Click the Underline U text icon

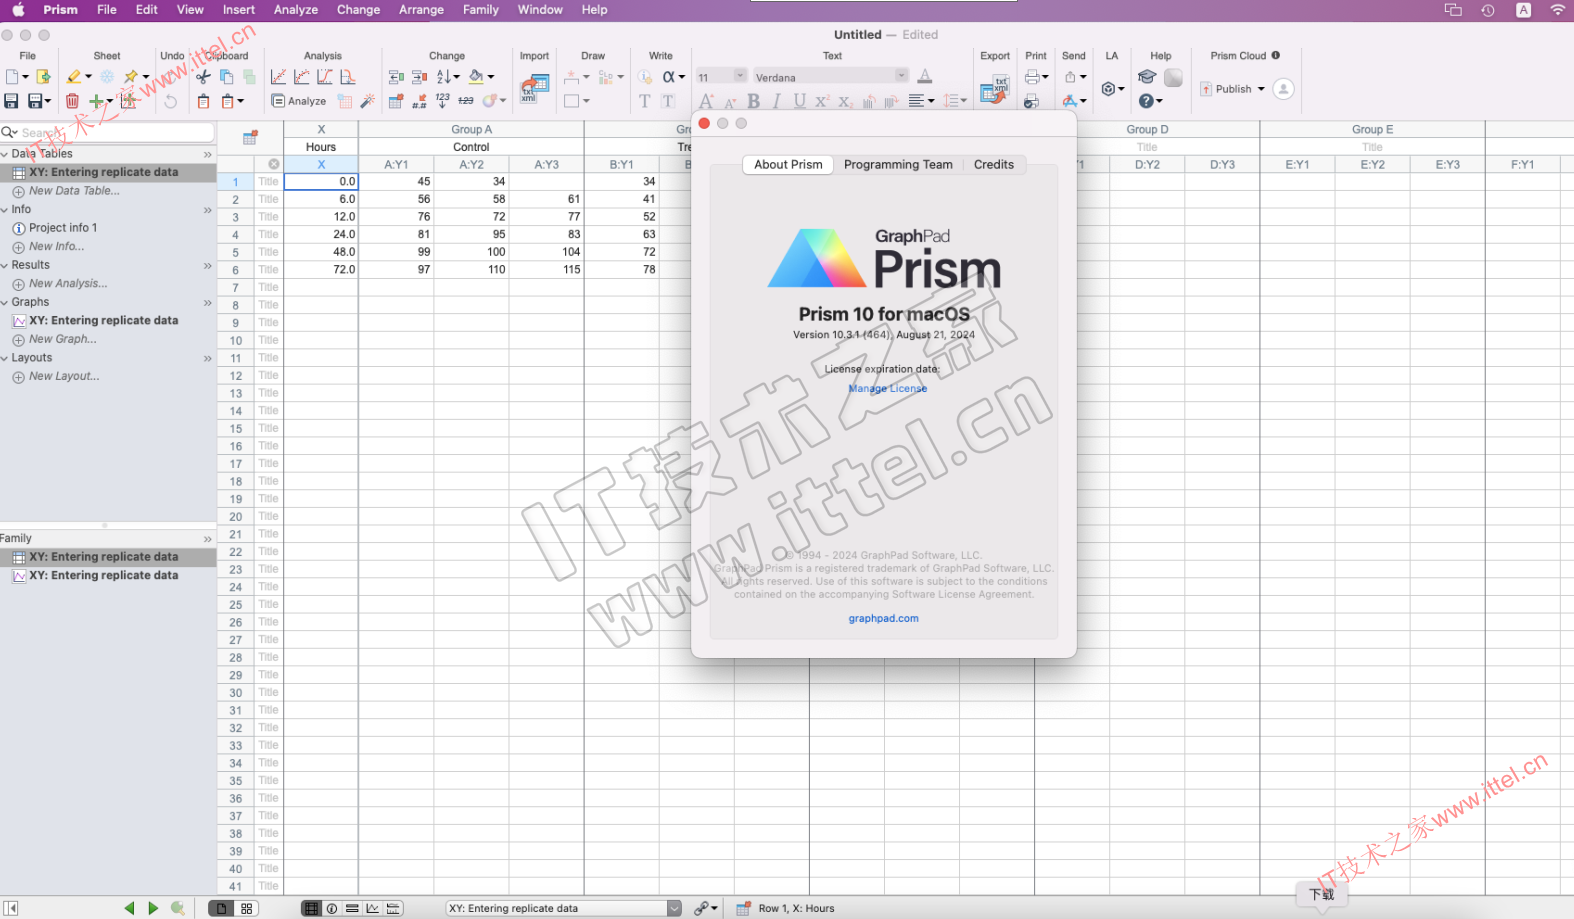coord(799,101)
